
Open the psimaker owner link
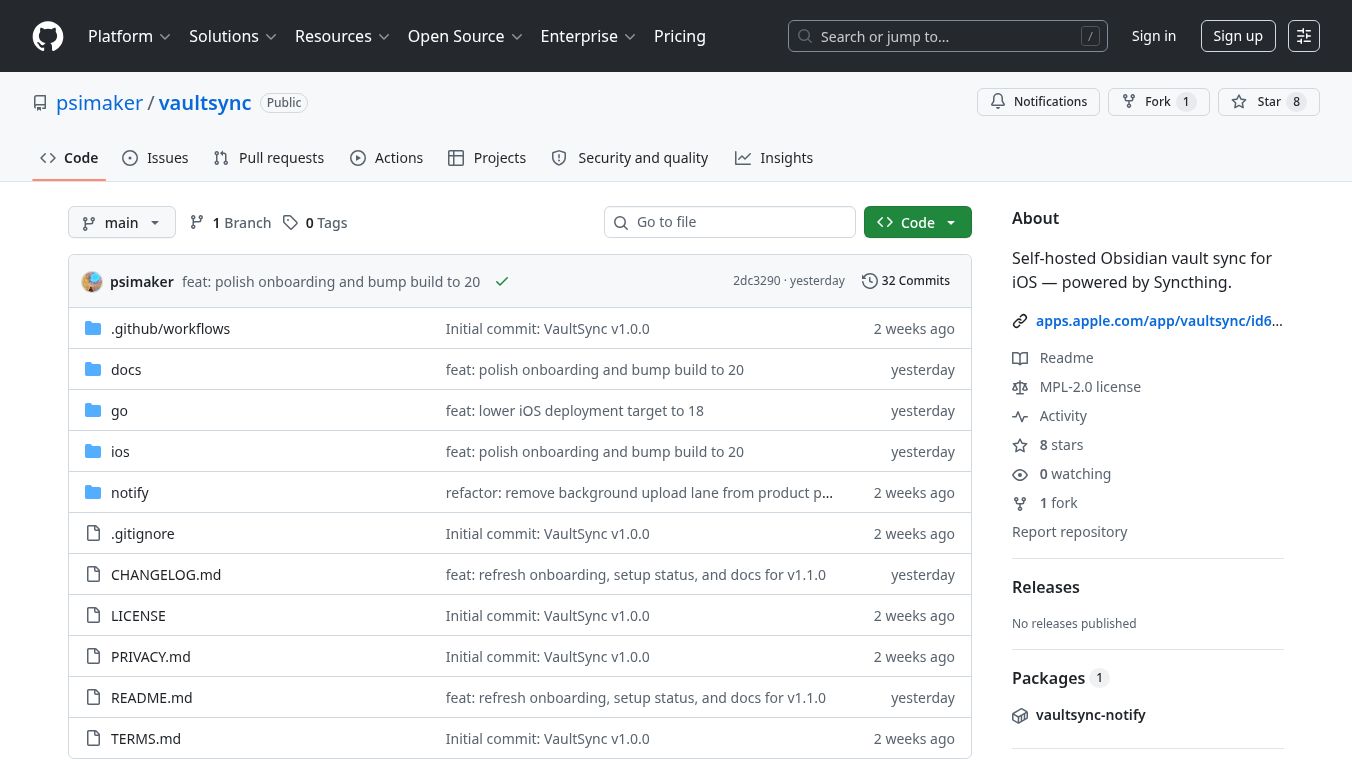pos(99,103)
